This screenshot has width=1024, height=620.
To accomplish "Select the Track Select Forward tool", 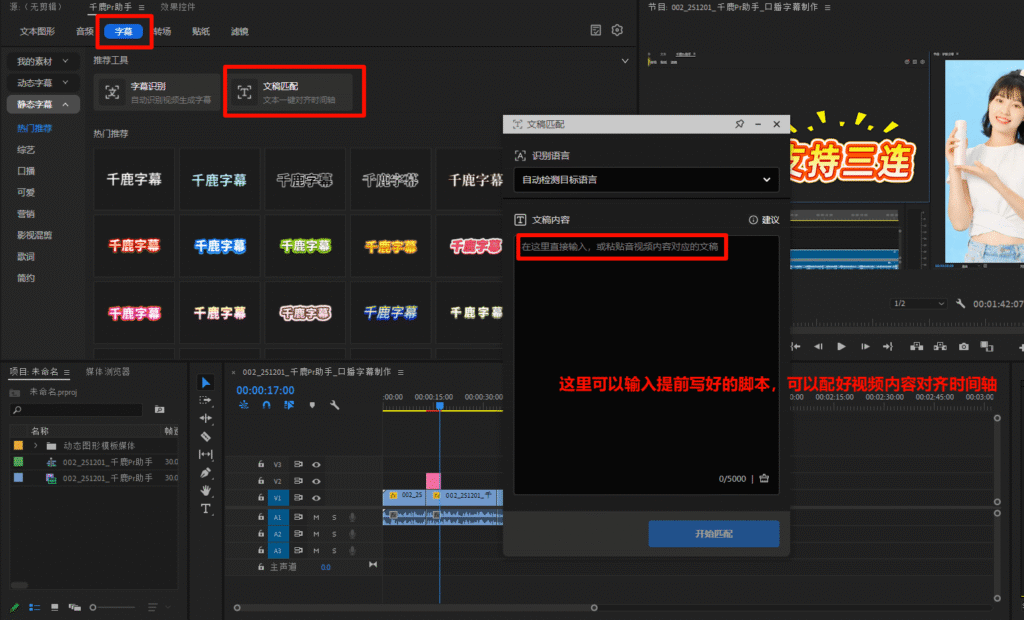I will 206,400.
